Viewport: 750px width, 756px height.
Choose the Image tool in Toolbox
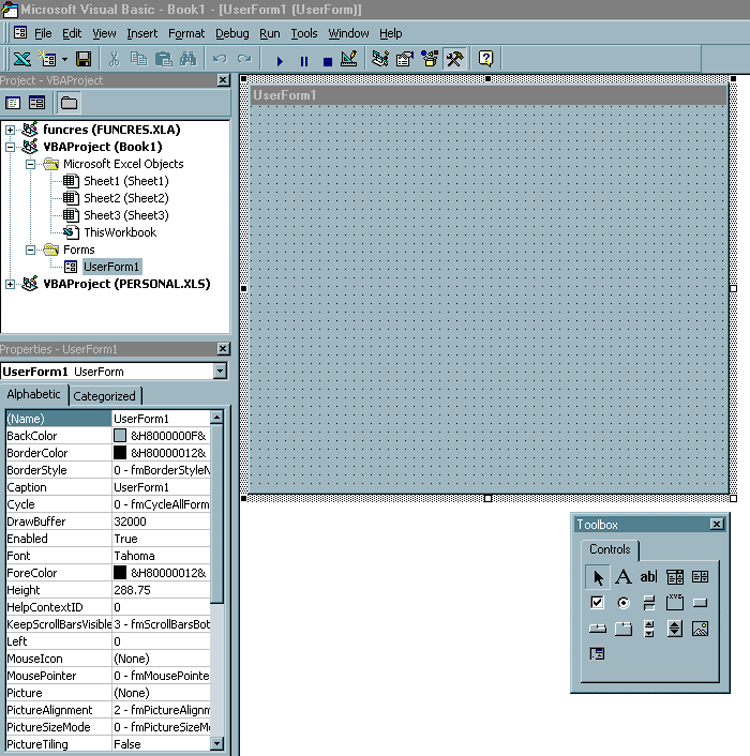point(700,628)
